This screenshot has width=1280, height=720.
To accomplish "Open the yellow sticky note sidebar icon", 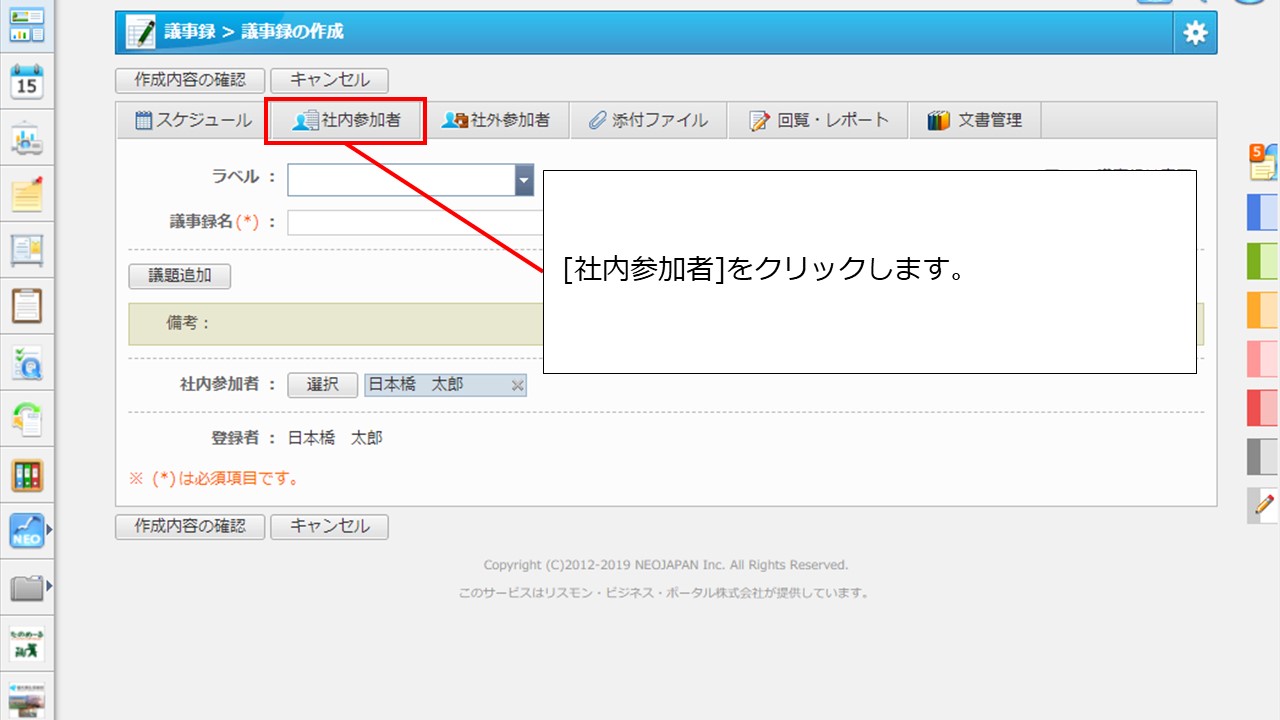I will pyautogui.click(x=27, y=194).
